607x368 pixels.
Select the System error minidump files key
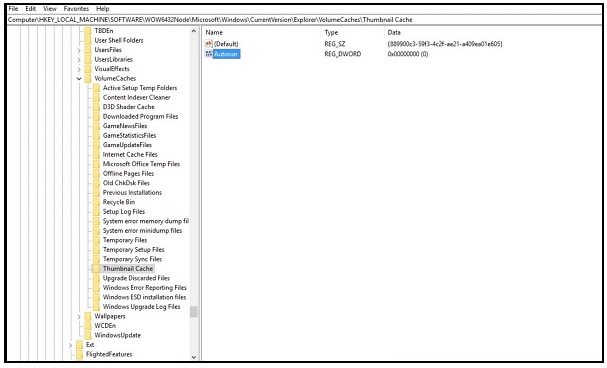(x=142, y=231)
